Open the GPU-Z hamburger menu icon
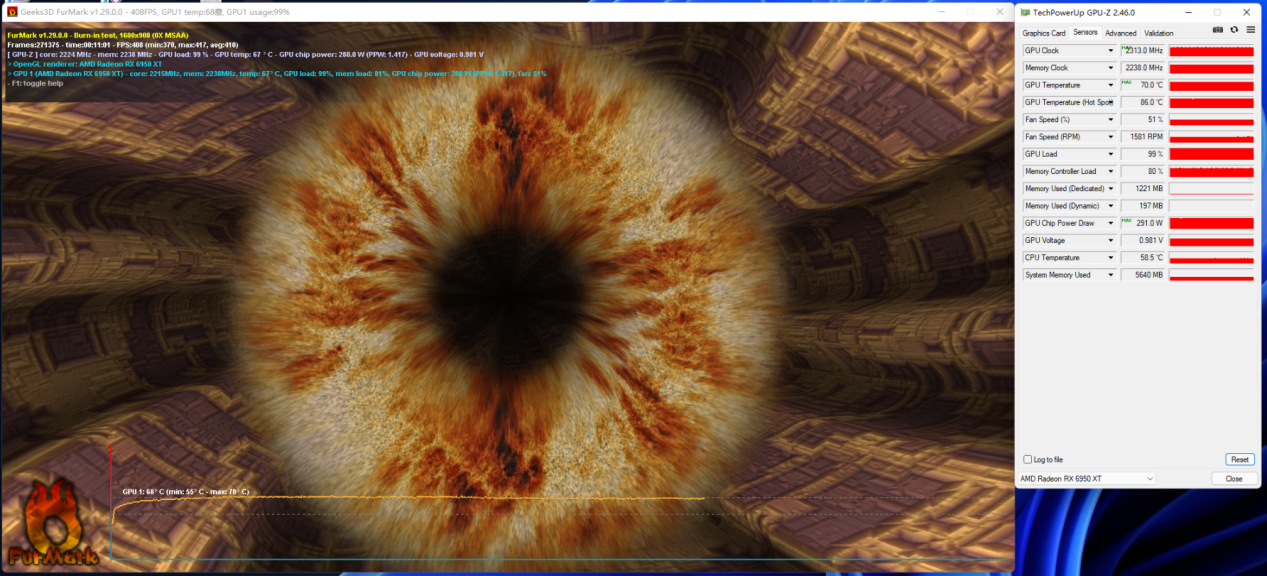Screen dimensions: 1267x576 click(1250, 30)
